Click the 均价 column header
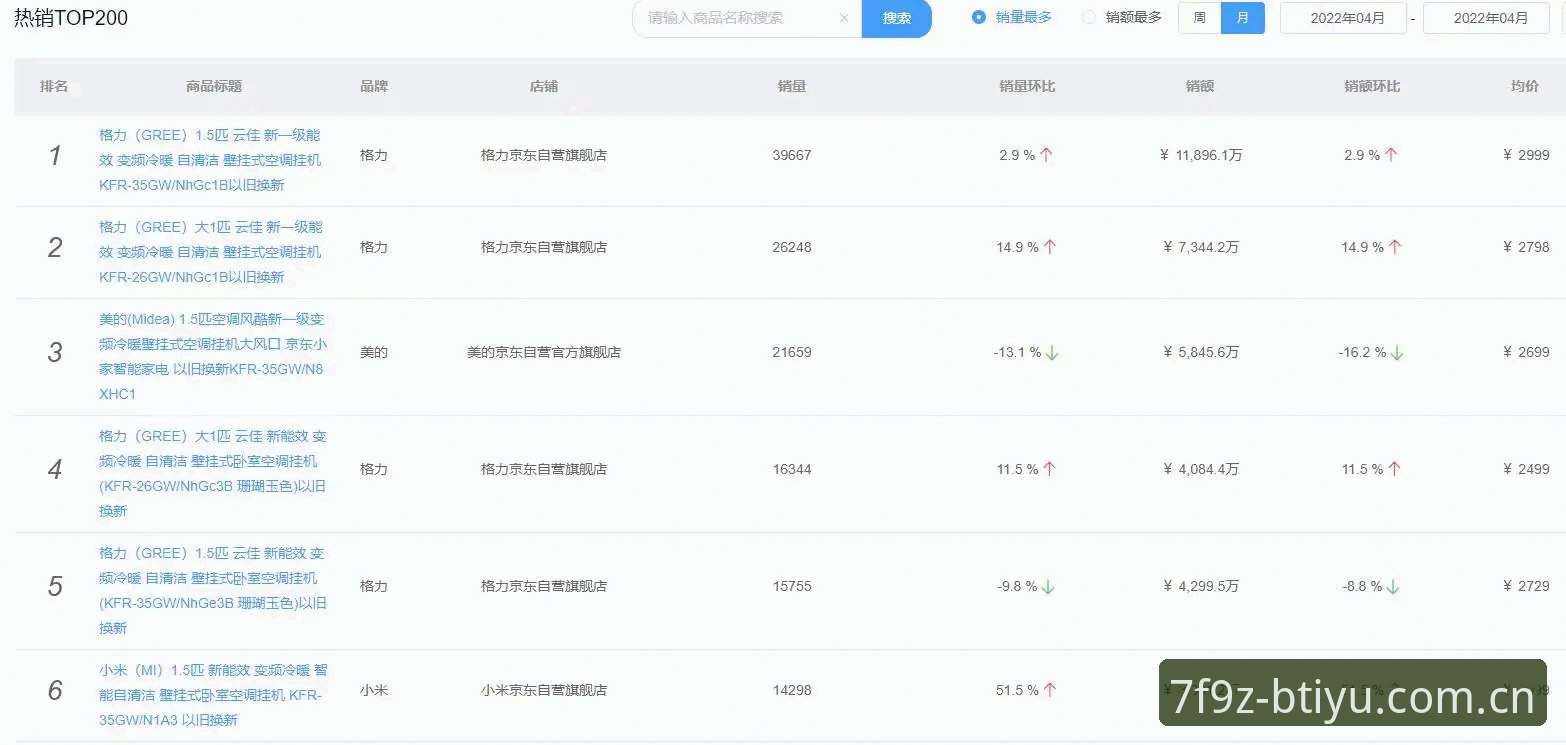 tap(1525, 86)
